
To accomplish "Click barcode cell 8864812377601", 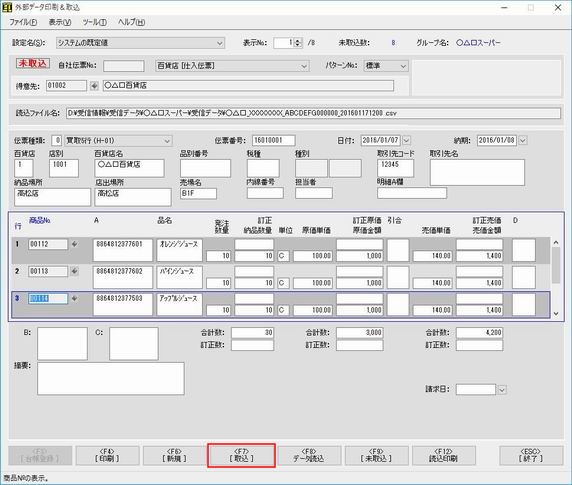I will point(123,250).
